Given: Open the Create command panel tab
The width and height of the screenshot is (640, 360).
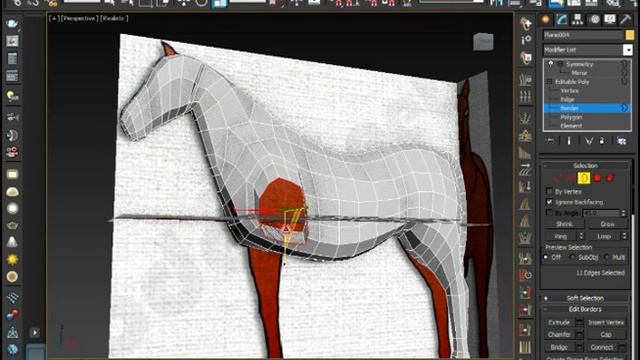Looking at the screenshot, I should pos(545,19).
